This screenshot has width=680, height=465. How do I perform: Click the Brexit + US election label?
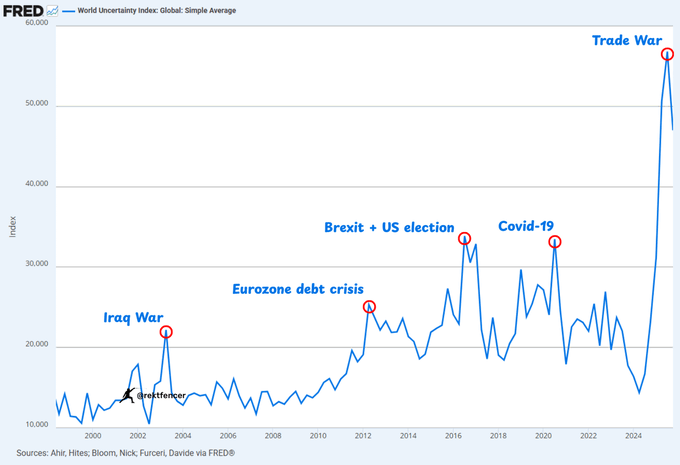389,228
